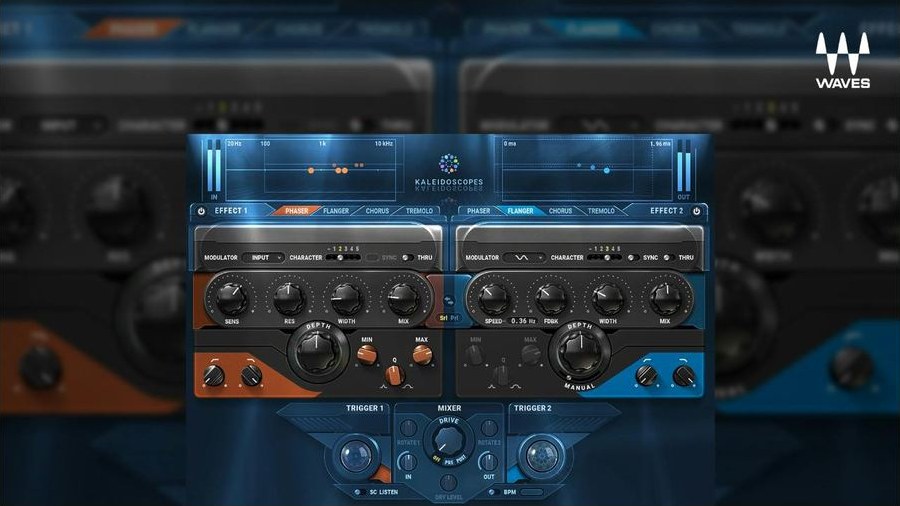Adjust the Effect 1 Character slider

click(x=343, y=258)
